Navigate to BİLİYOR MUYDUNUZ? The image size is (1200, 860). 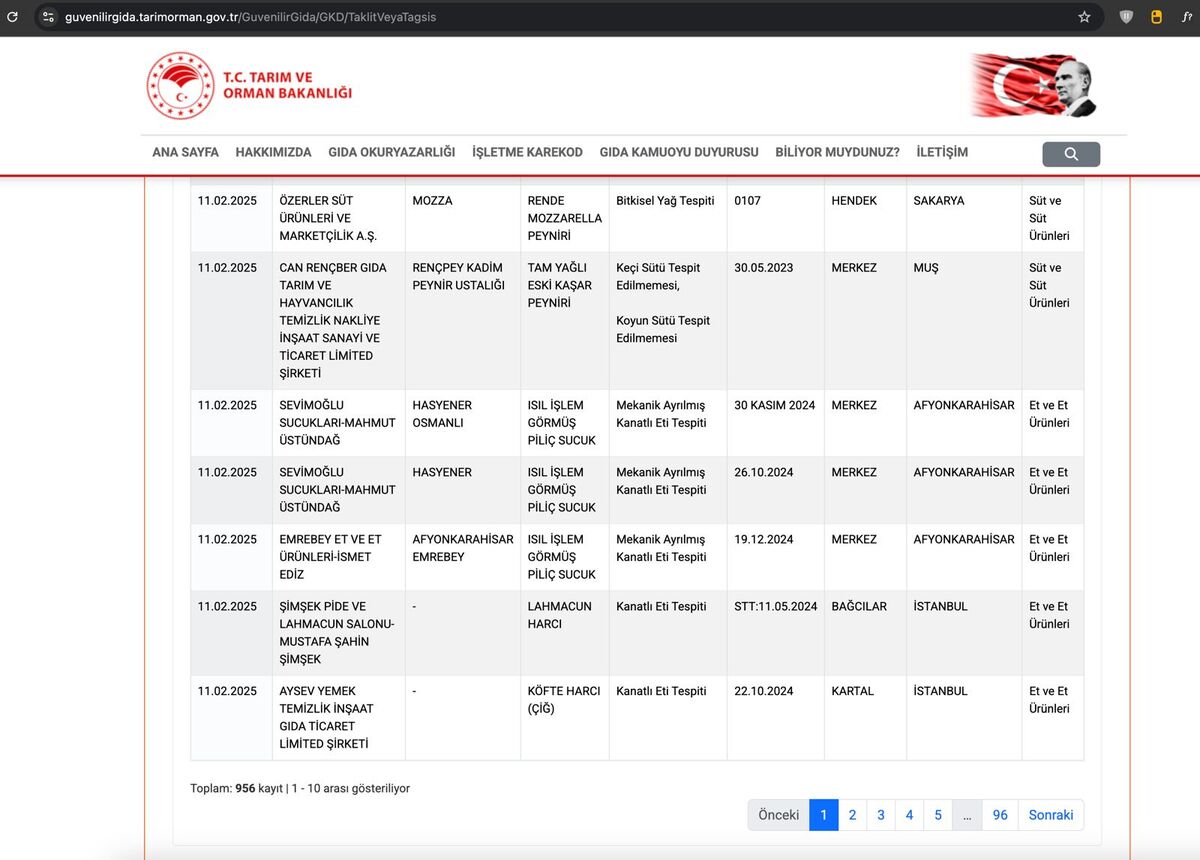click(x=838, y=152)
